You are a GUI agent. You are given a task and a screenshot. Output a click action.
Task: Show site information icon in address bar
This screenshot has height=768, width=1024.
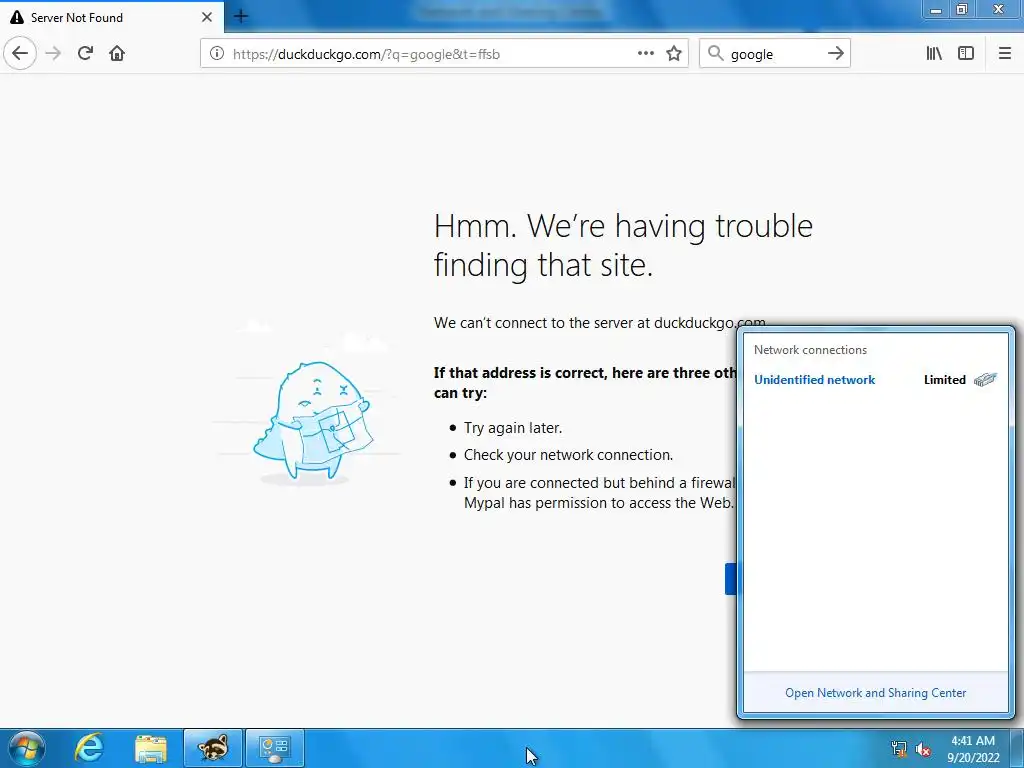(x=217, y=54)
